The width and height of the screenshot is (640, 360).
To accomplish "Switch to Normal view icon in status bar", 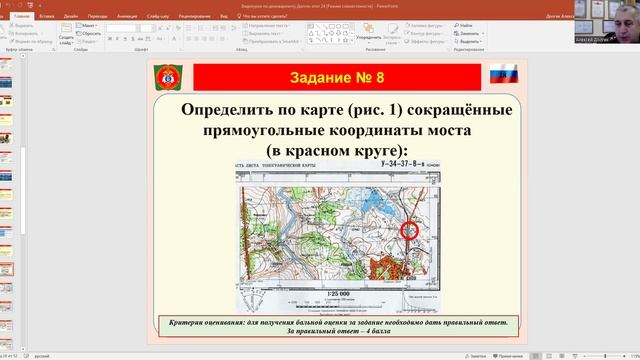I will point(536,356).
